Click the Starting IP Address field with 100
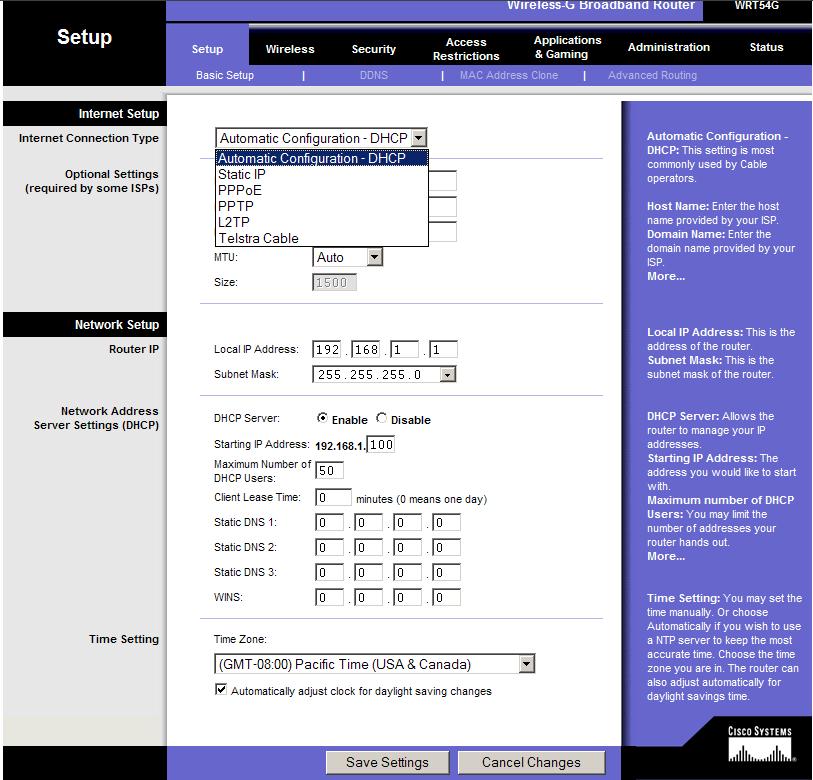This screenshot has height=780, width=813. coord(381,444)
